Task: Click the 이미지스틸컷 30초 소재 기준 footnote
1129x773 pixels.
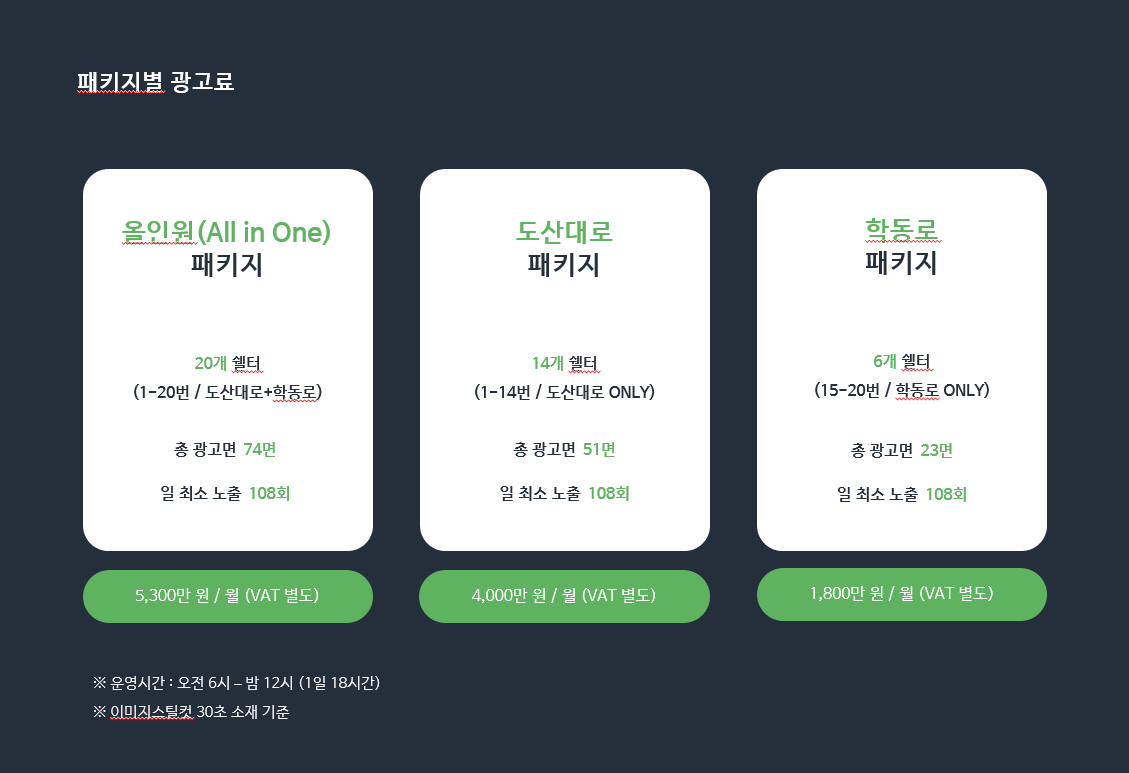Action: (x=191, y=712)
